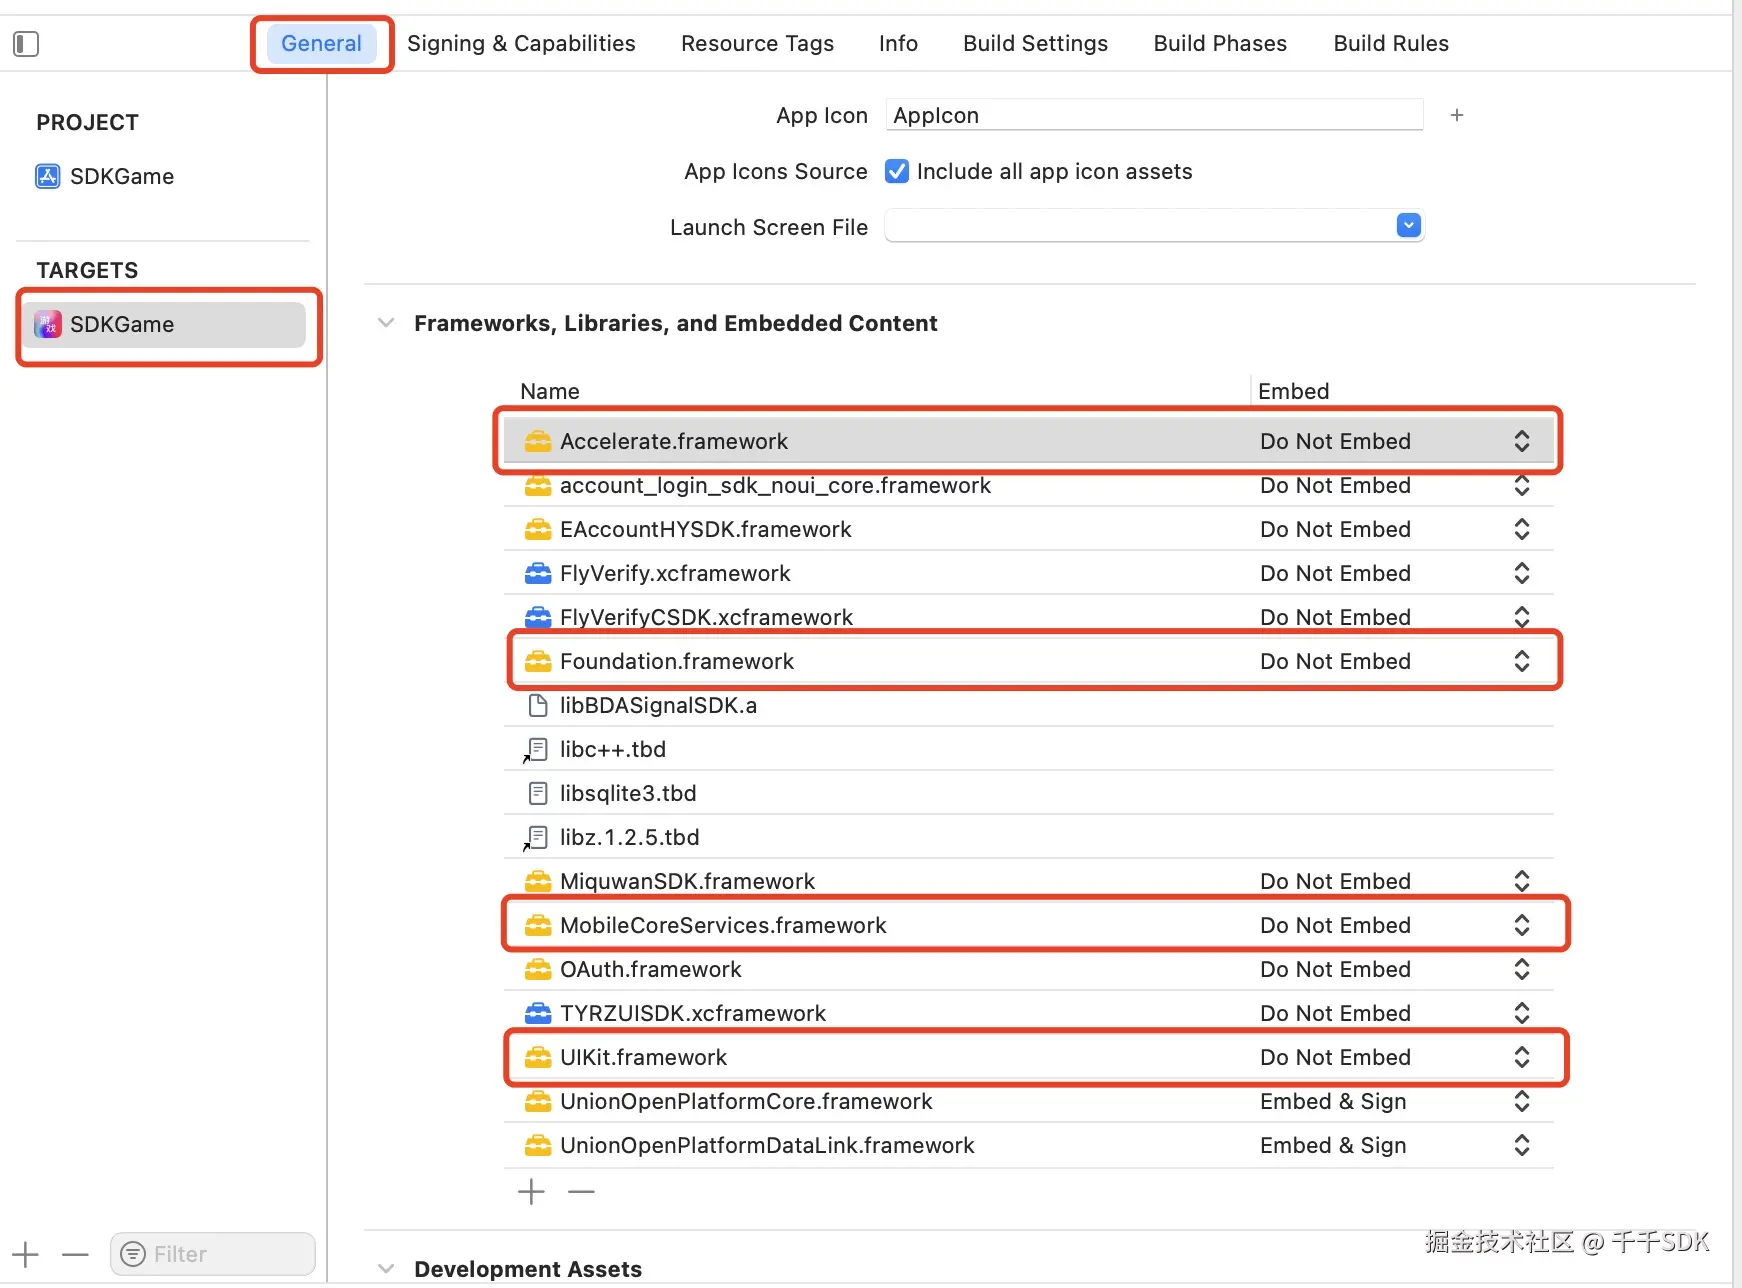Select the libc++.tbd row name
1742x1288 pixels.
click(613, 750)
